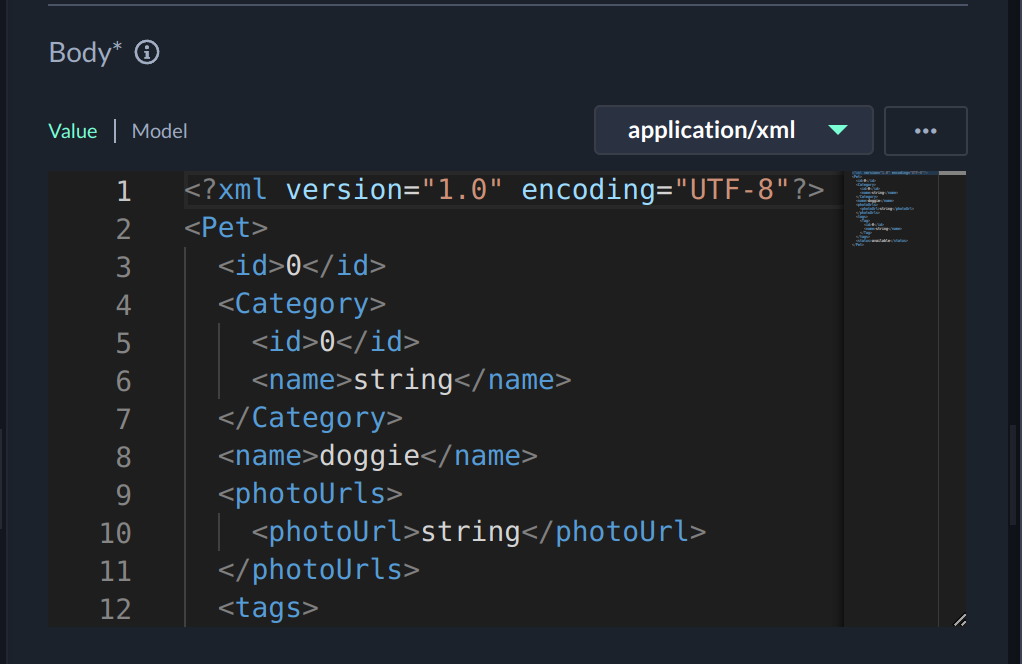The width and height of the screenshot is (1022, 664).
Task: Click the editor resize handle in corner
Action: coord(959,619)
